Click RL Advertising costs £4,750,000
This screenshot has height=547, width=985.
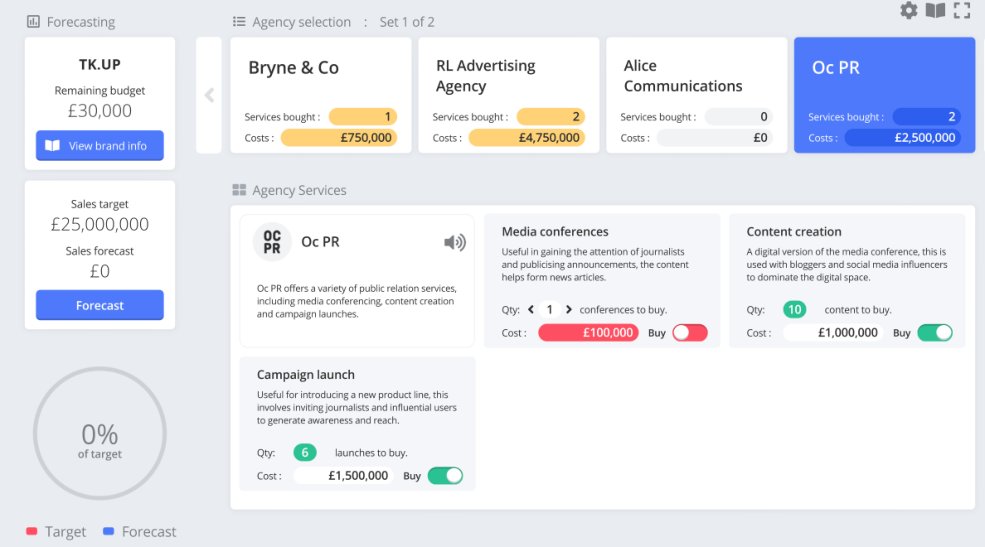tap(526, 138)
